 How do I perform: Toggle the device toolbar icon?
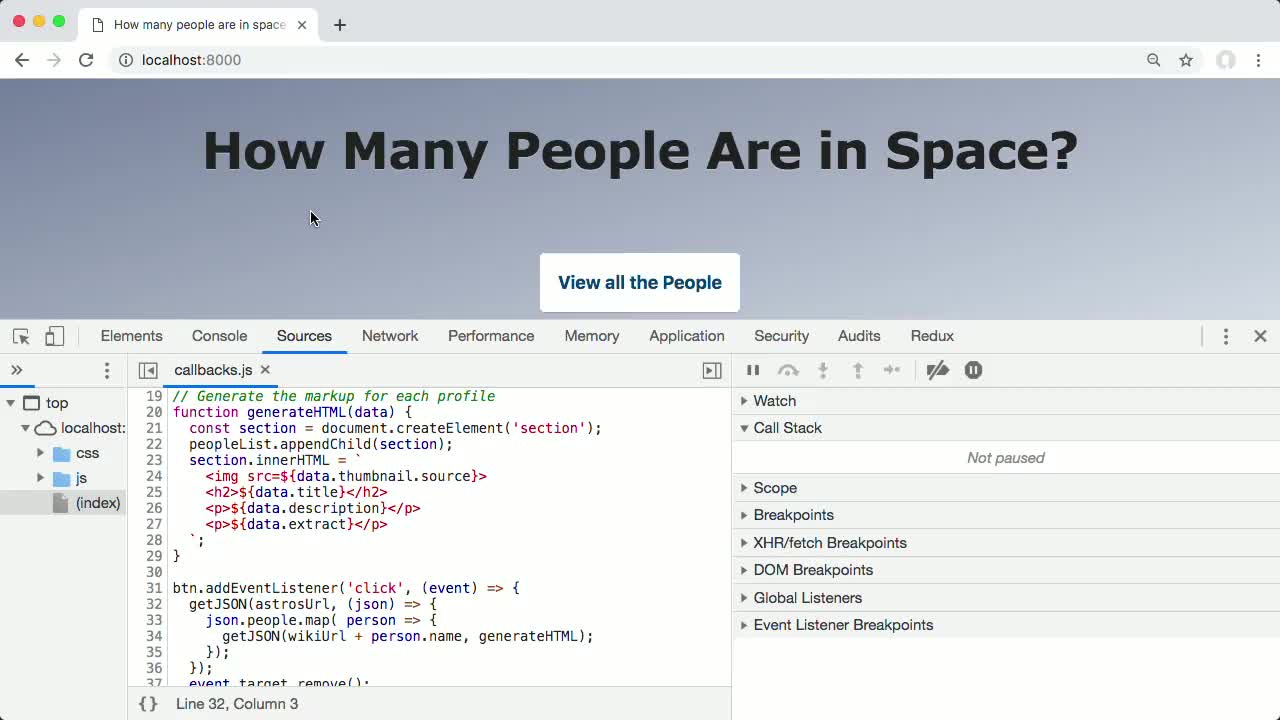click(54, 336)
